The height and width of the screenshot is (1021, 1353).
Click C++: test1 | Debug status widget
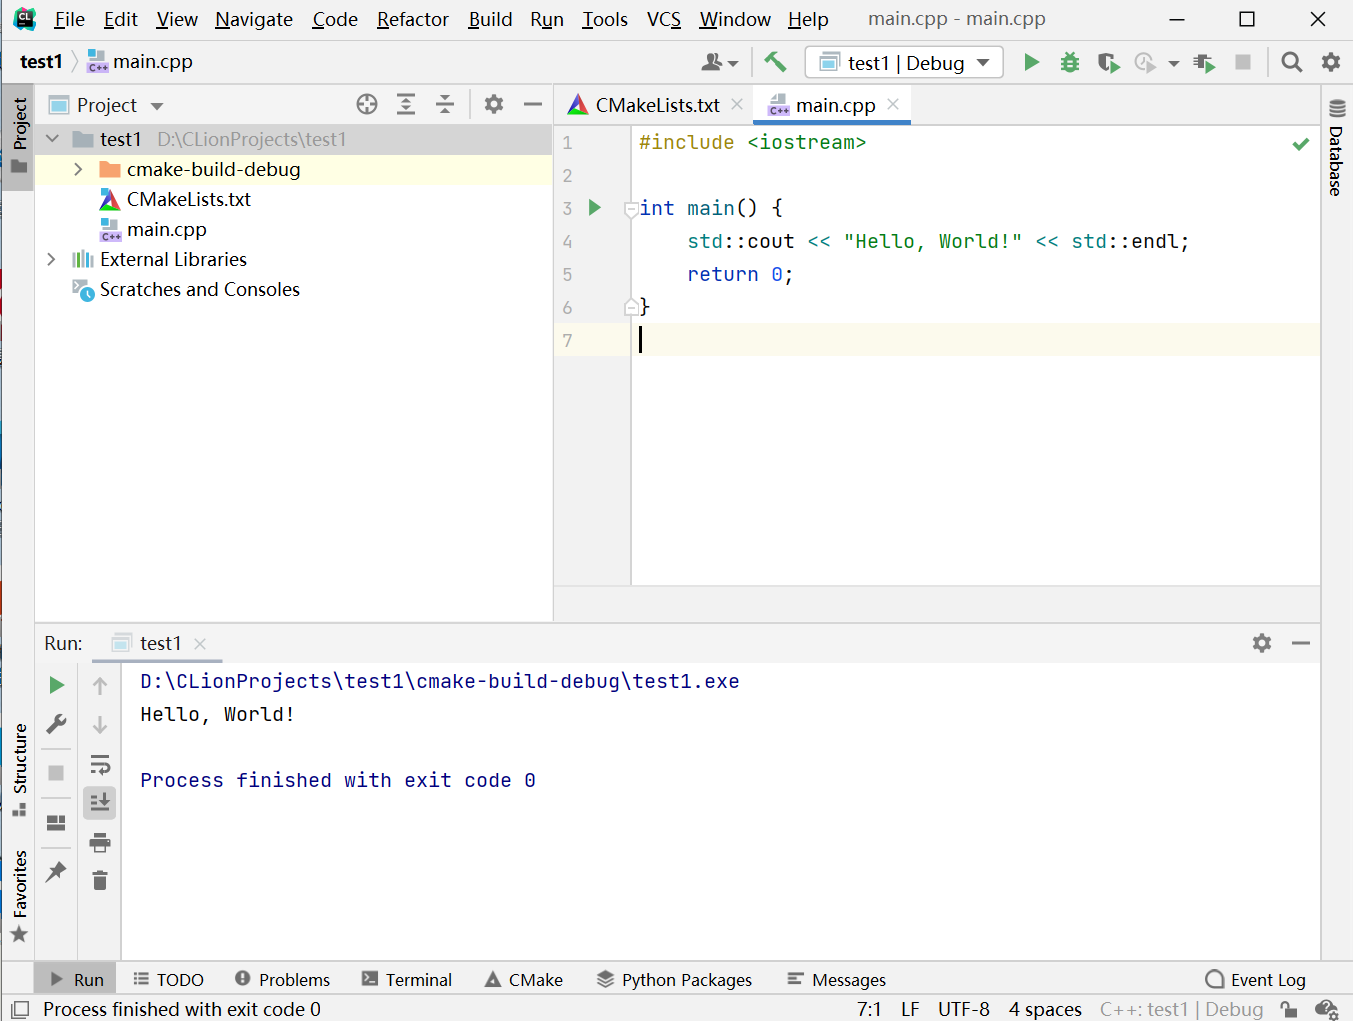coord(1182,1009)
